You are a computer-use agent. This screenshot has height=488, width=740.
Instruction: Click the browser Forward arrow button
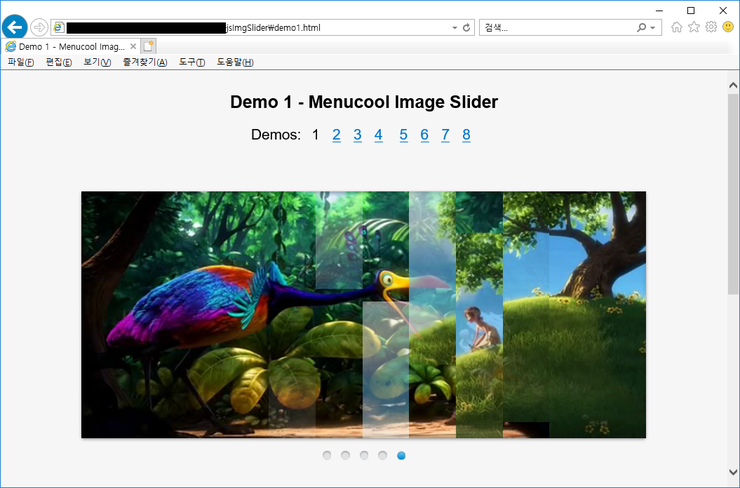pos(39,27)
